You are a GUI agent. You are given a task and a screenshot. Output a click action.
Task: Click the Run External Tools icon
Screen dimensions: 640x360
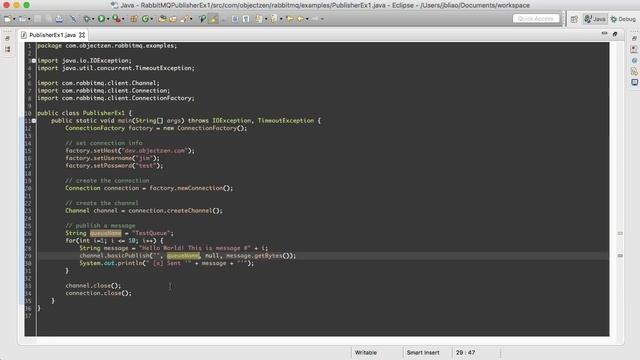click(116, 19)
